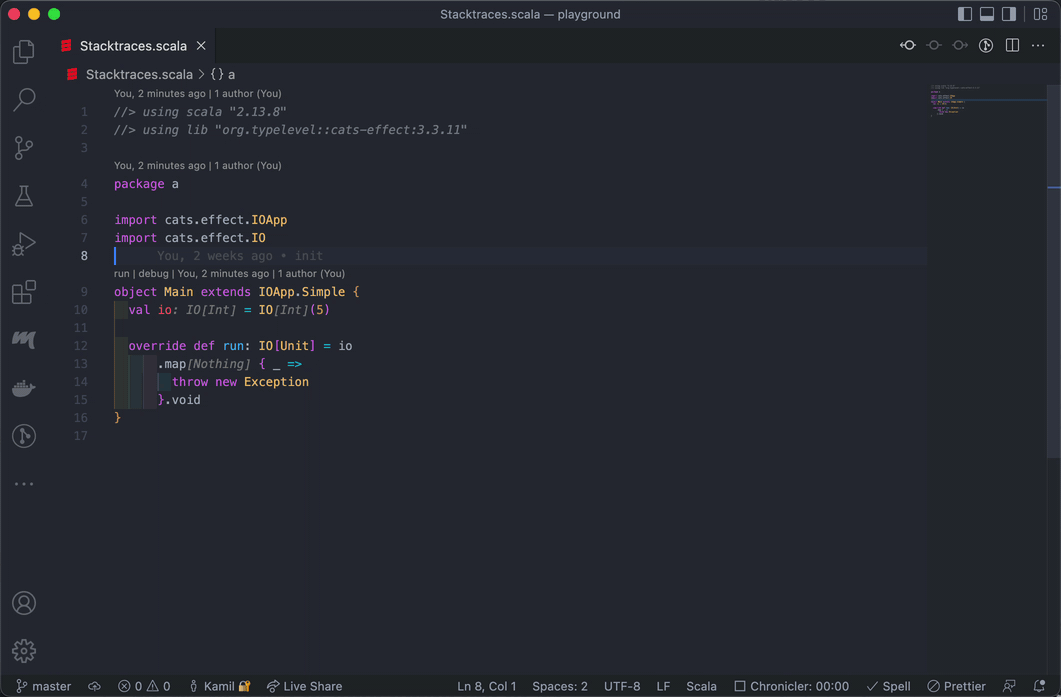The height and width of the screenshot is (697, 1061).
Task: Click the inline blame 'You, 2 weeks ago • init'
Action: 240,256
